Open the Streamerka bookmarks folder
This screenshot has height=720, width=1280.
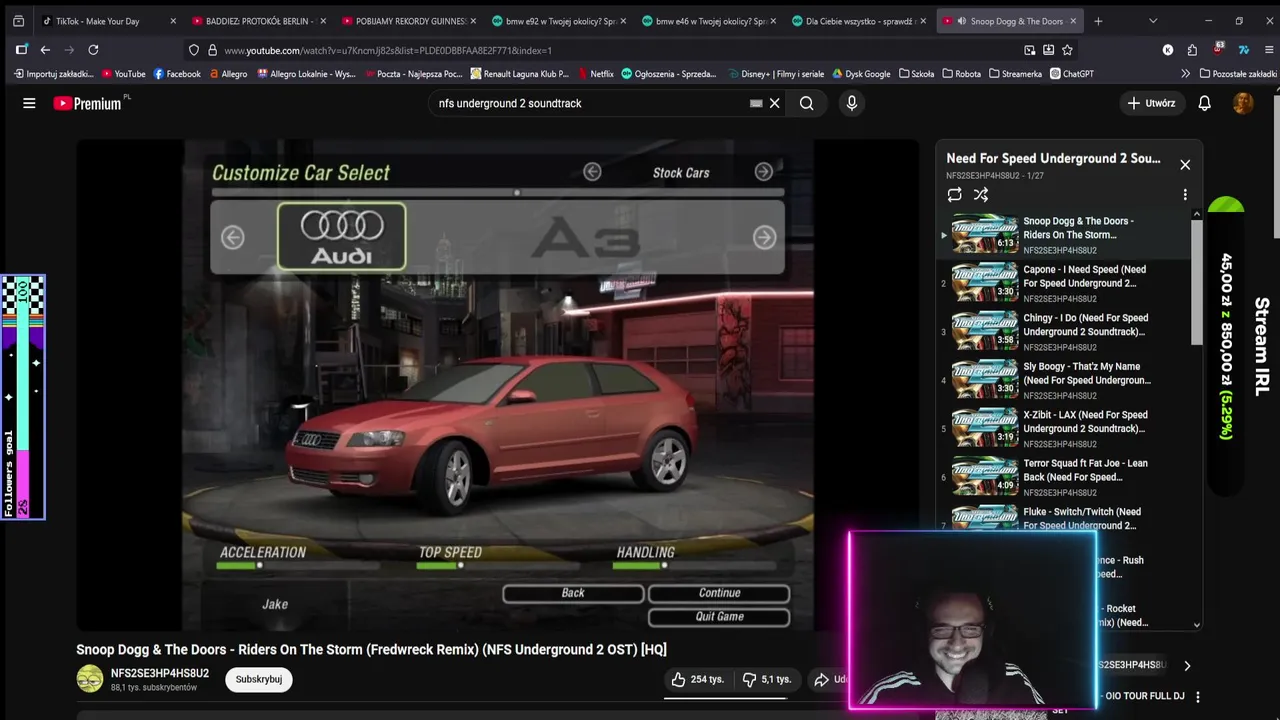[1015, 74]
